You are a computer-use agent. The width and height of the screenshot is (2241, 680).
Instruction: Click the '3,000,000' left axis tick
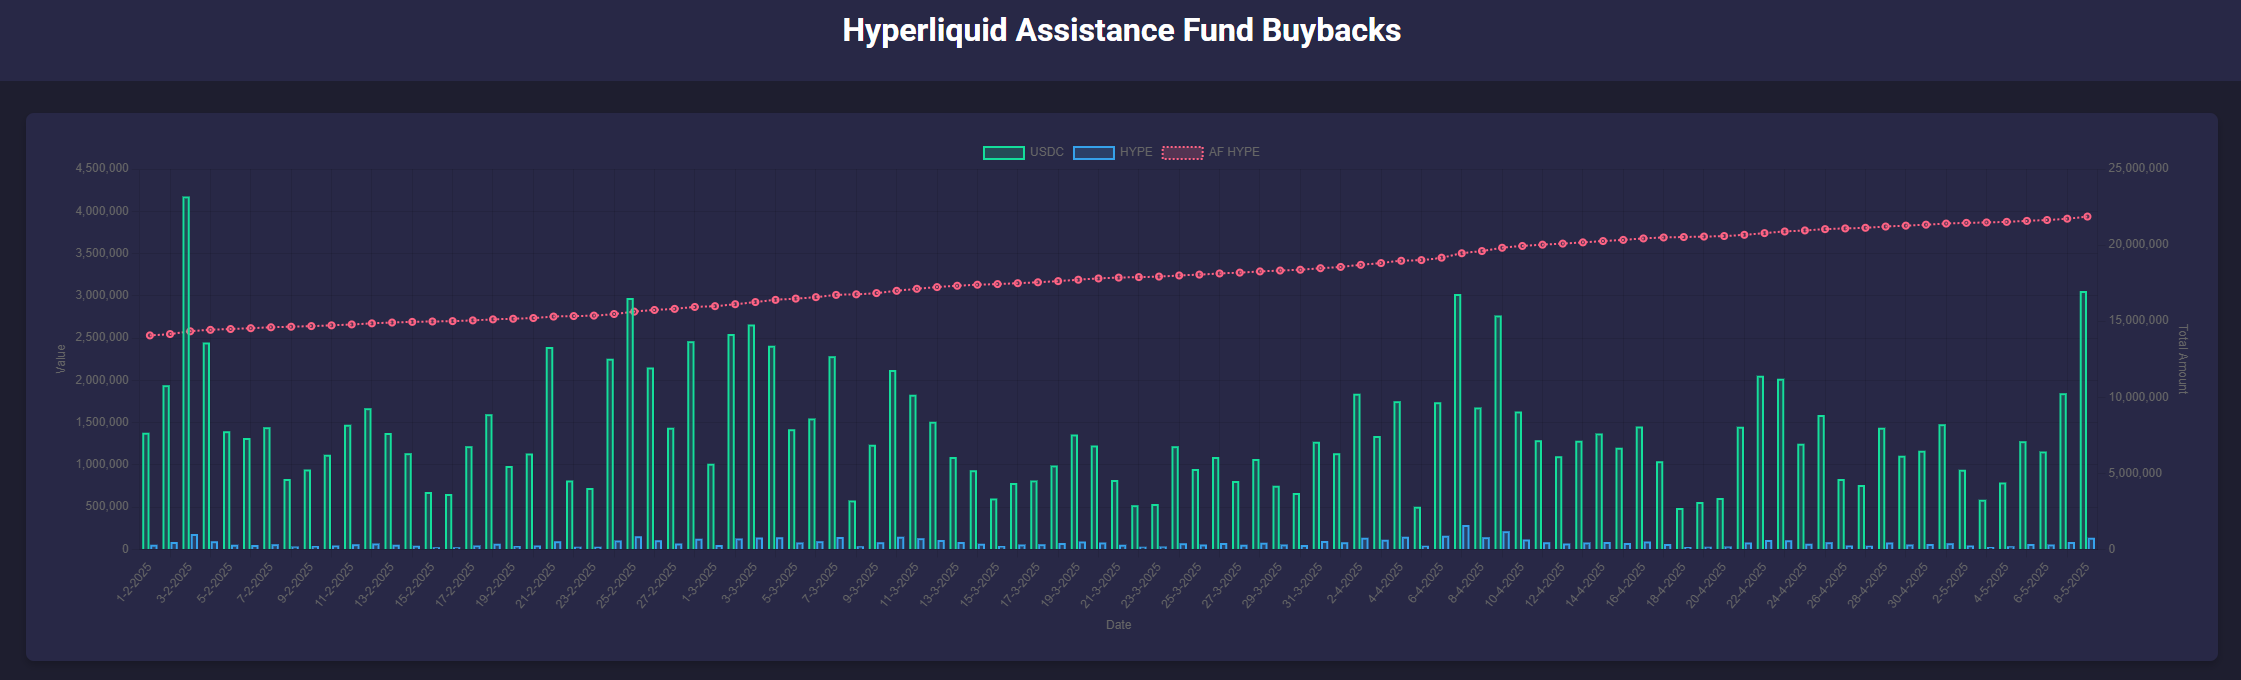[x=102, y=295]
